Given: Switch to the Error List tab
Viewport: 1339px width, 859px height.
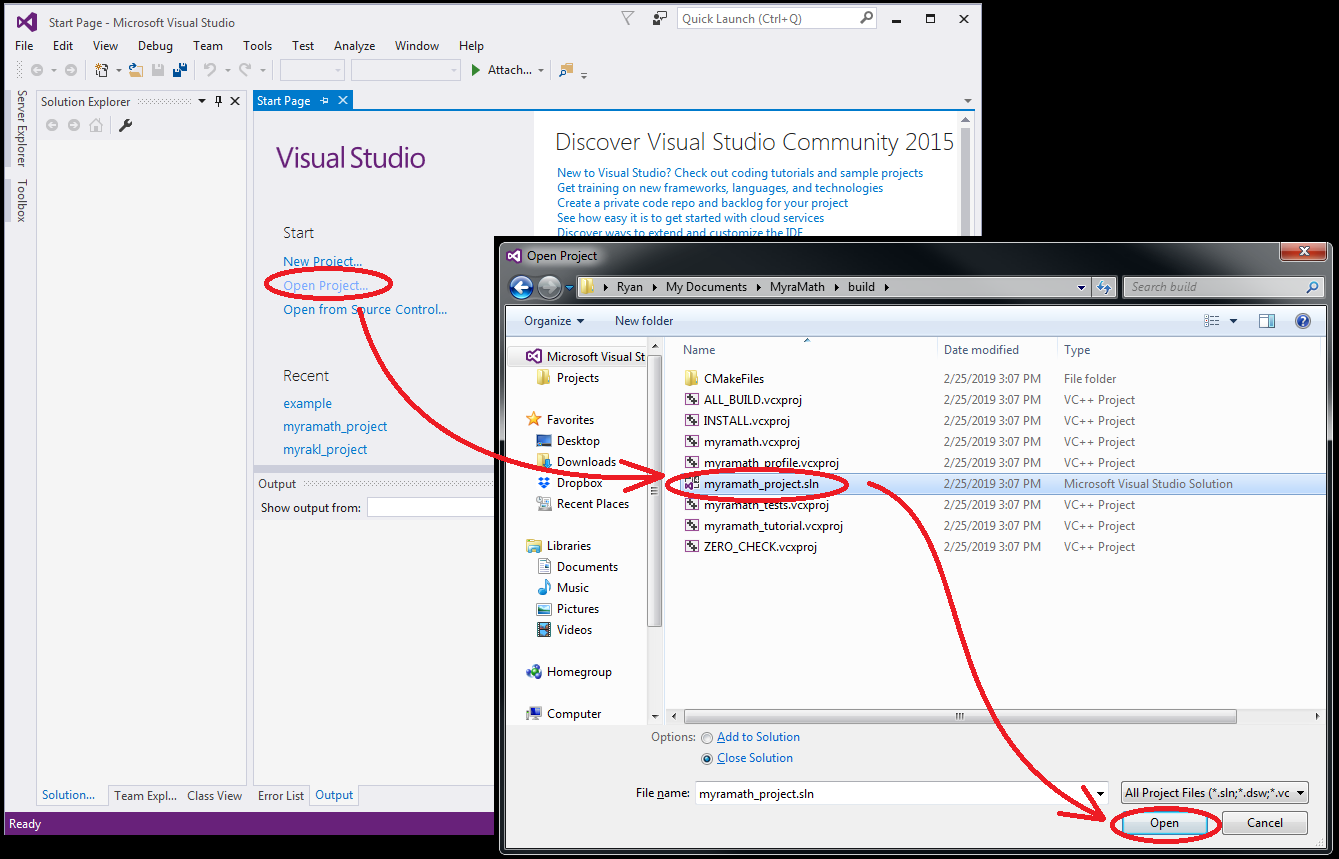Looking at the screenshot, I should (x=281, y=796).
